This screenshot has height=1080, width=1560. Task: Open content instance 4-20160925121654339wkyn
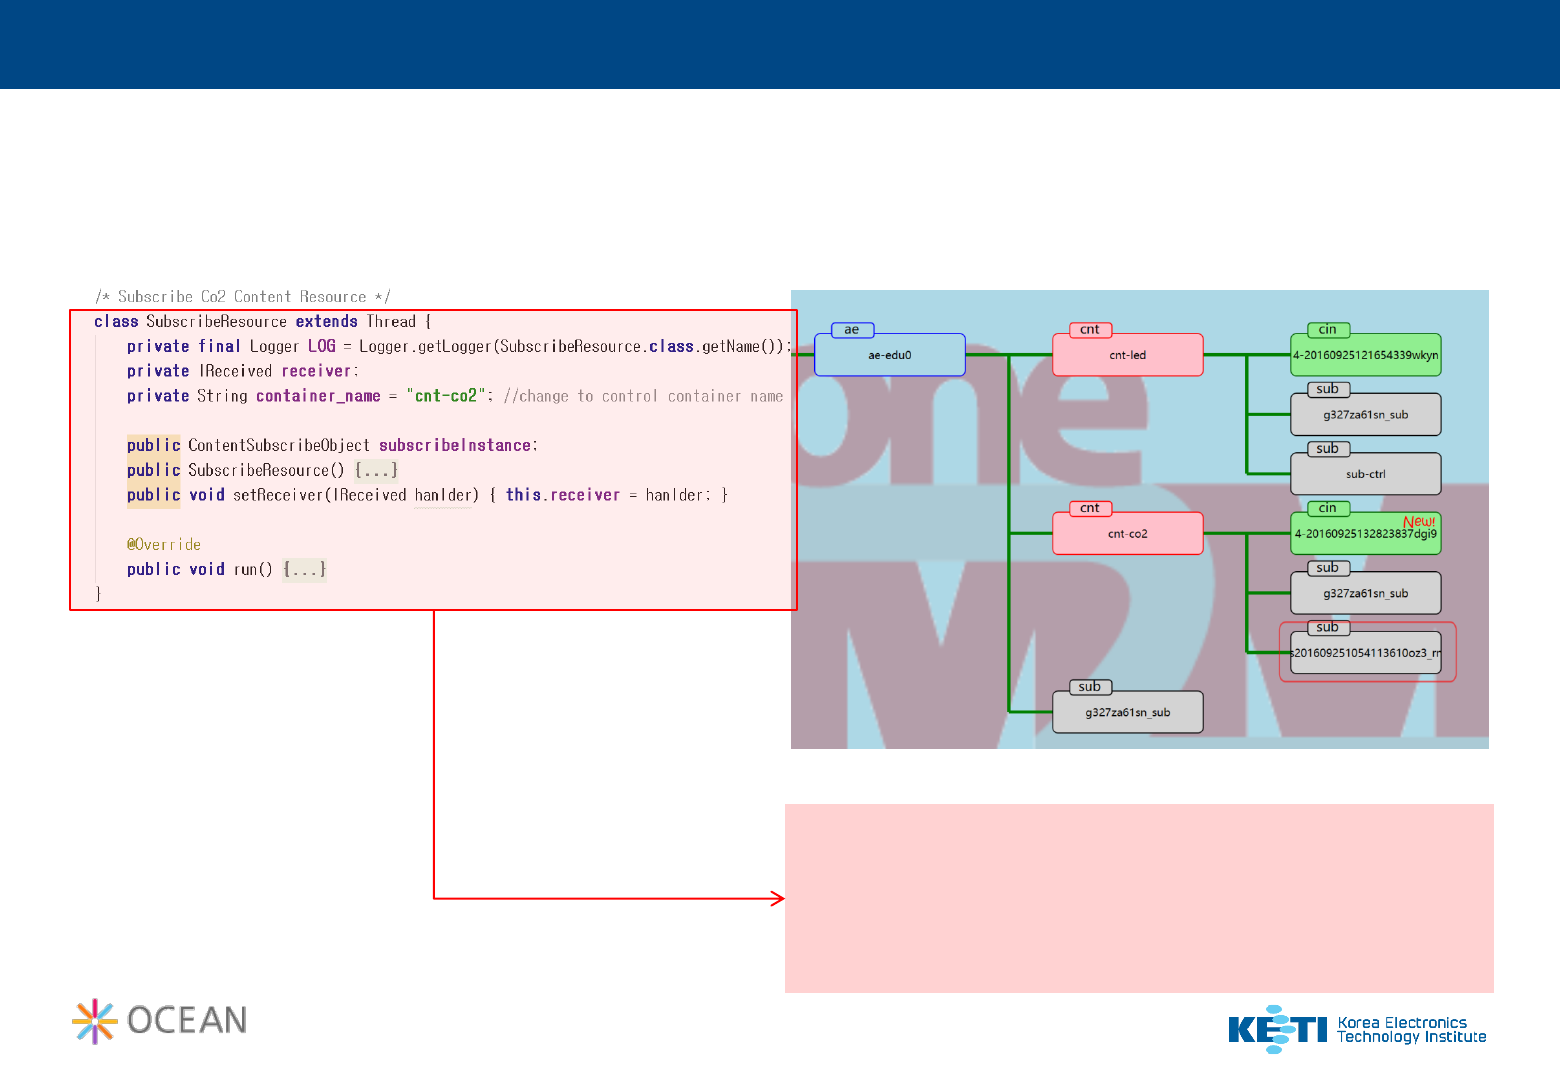tap(1366, 355)
